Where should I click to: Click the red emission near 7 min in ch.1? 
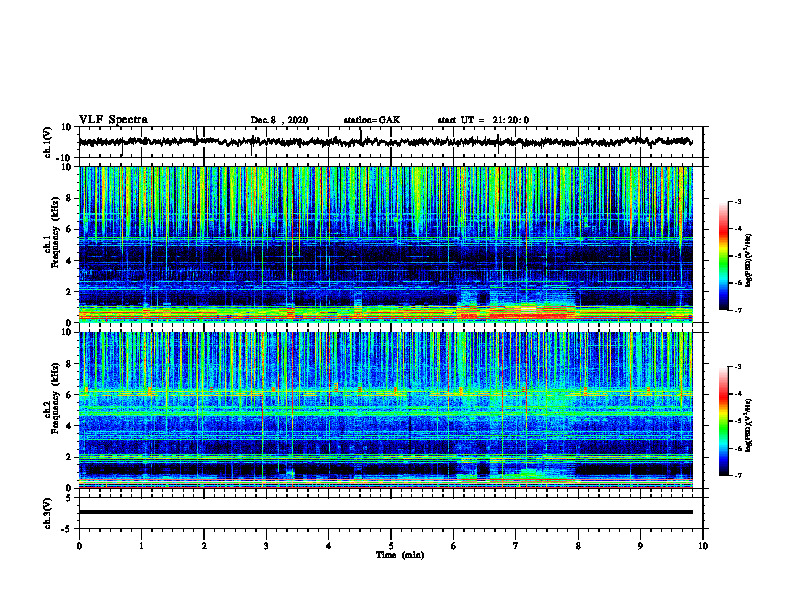point(528,315)
